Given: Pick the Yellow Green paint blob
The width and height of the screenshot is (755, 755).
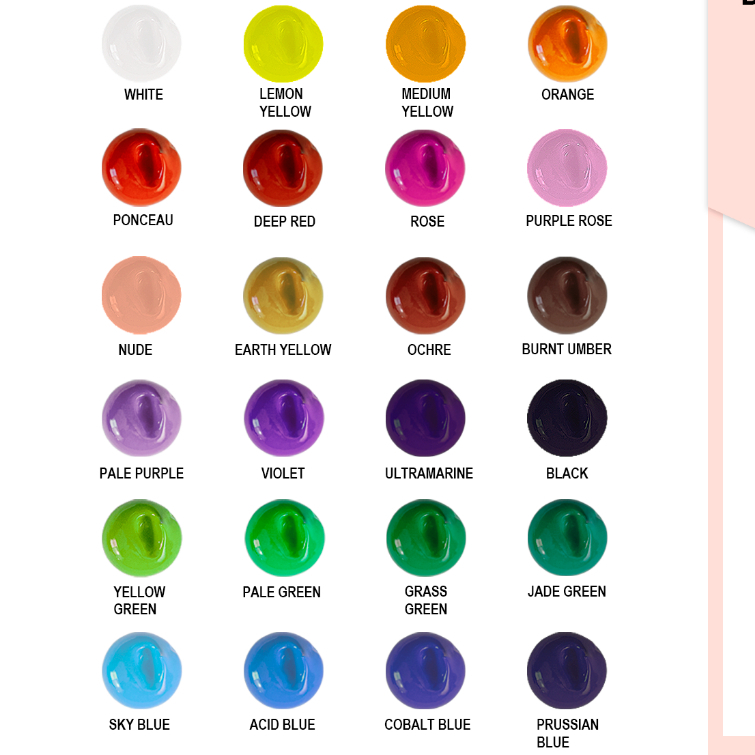Looking at the screenshot, I should [x=142, y=538].
